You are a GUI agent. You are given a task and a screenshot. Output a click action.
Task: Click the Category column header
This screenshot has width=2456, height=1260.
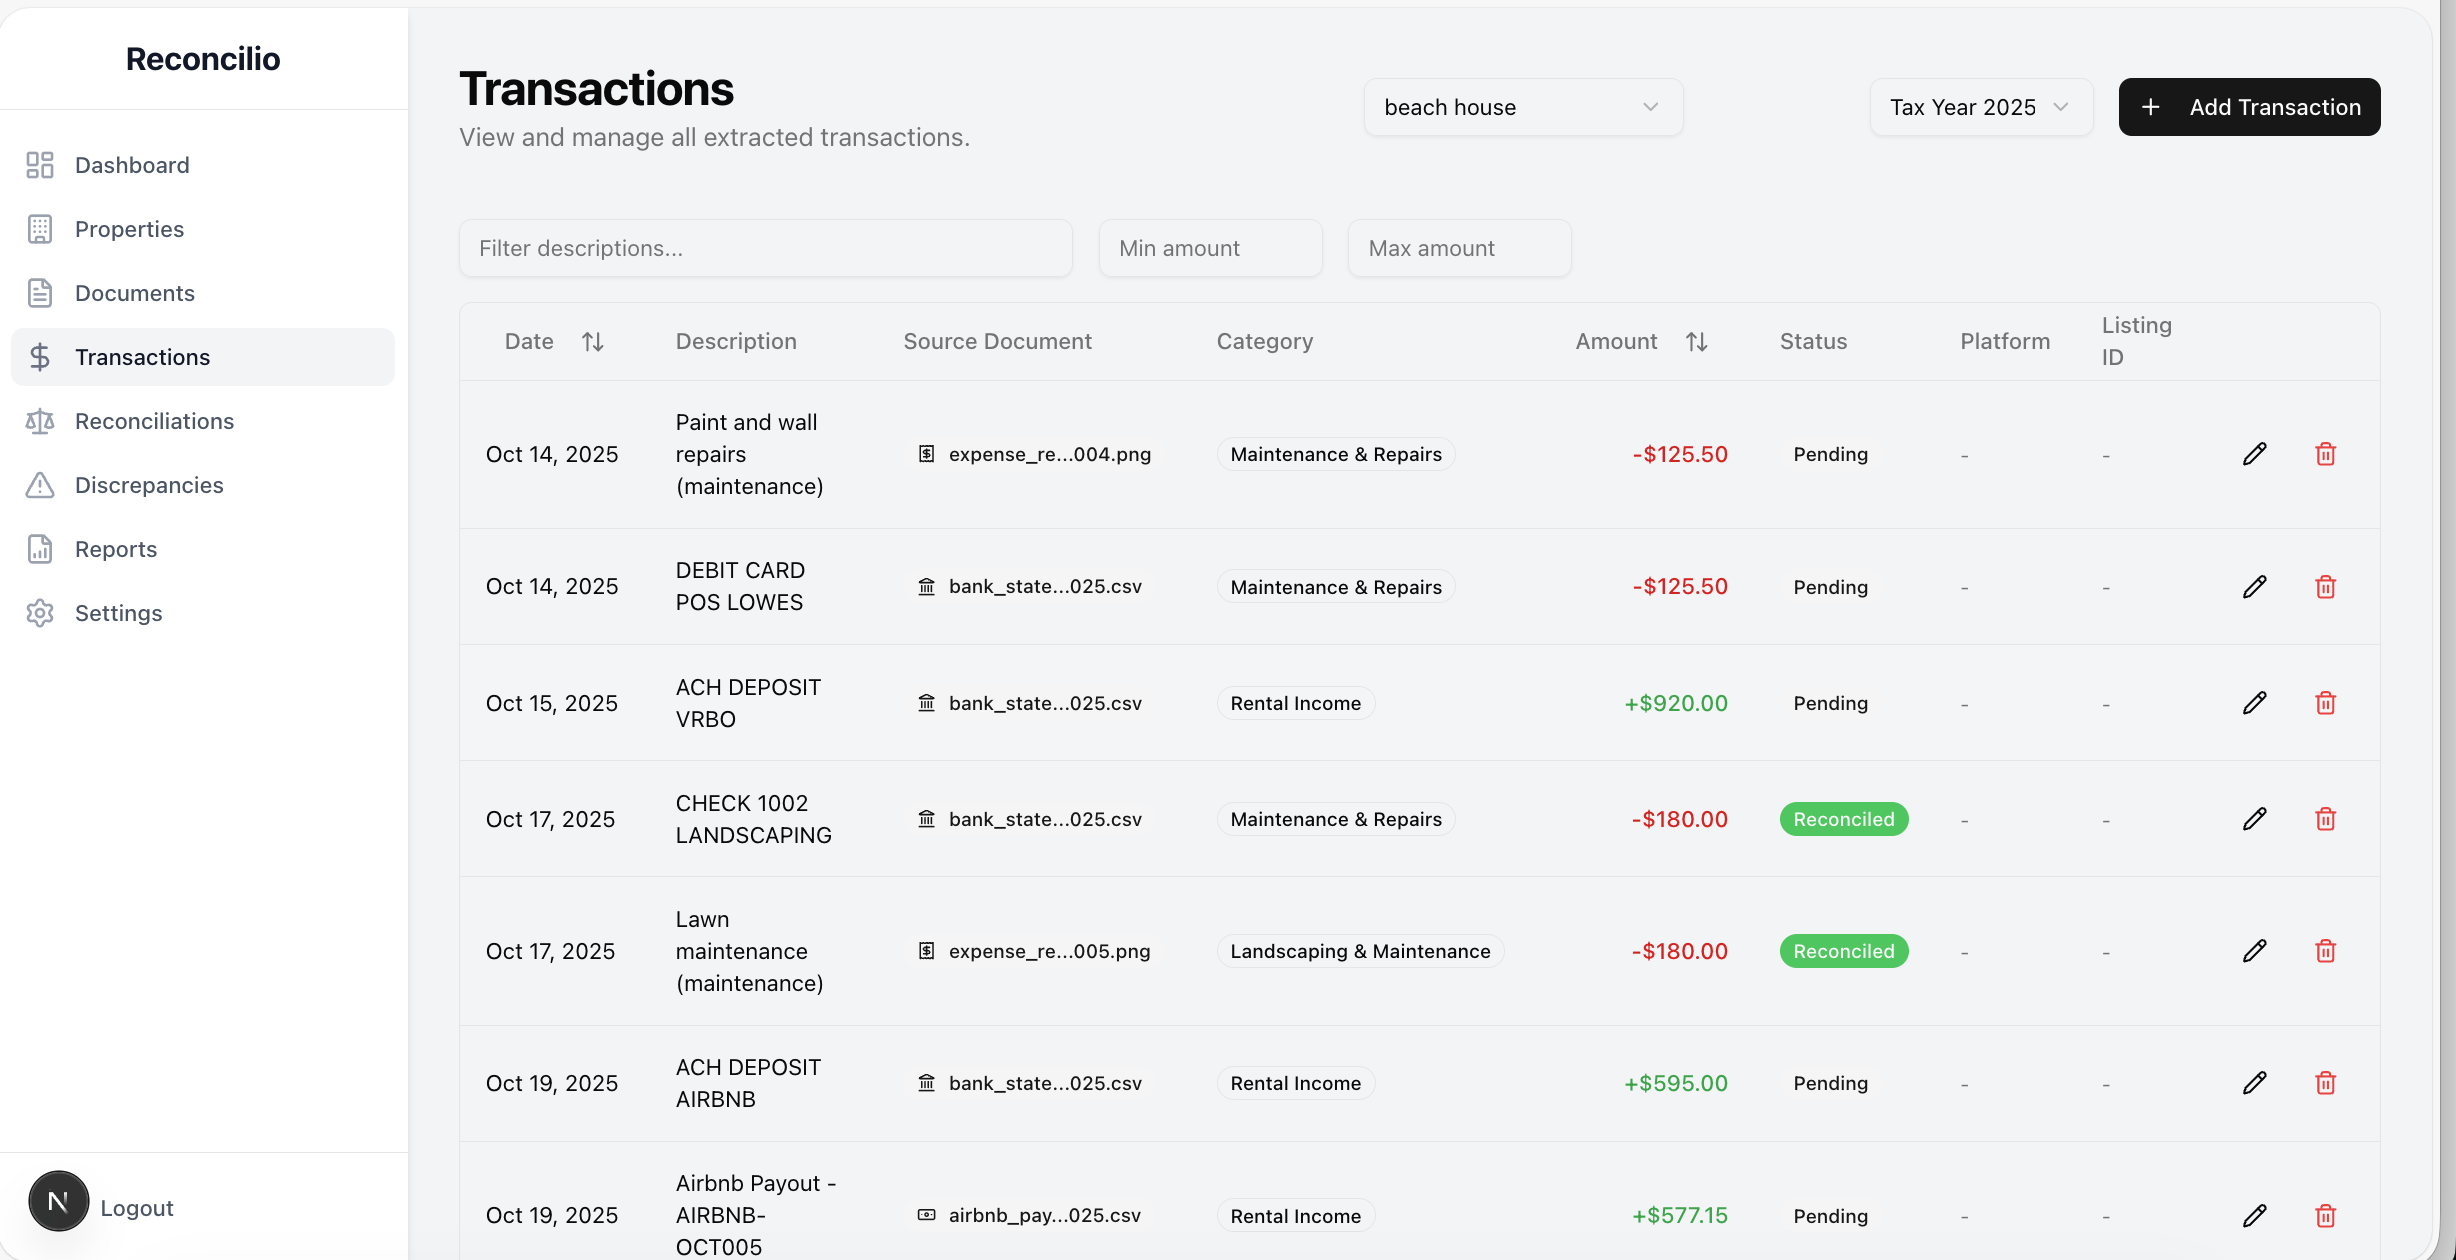1264,341
